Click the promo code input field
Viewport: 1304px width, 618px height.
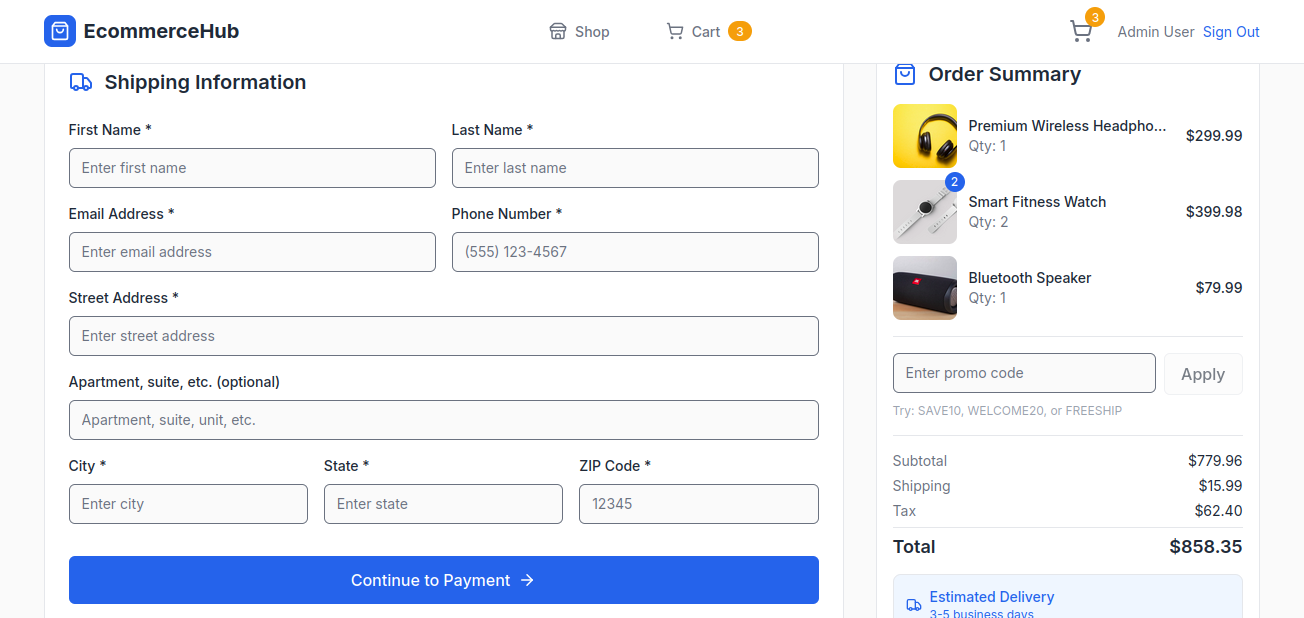coord(1024,372)
